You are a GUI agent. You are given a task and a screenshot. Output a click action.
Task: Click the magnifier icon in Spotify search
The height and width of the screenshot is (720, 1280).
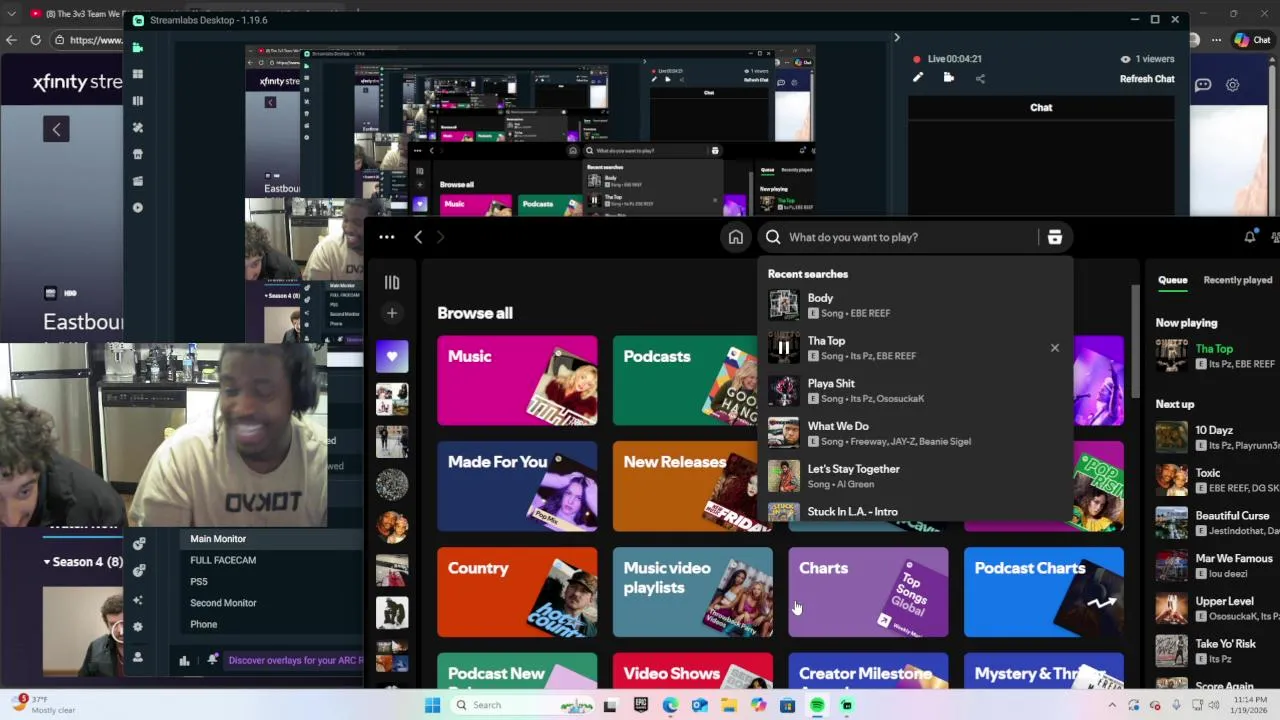773,237
